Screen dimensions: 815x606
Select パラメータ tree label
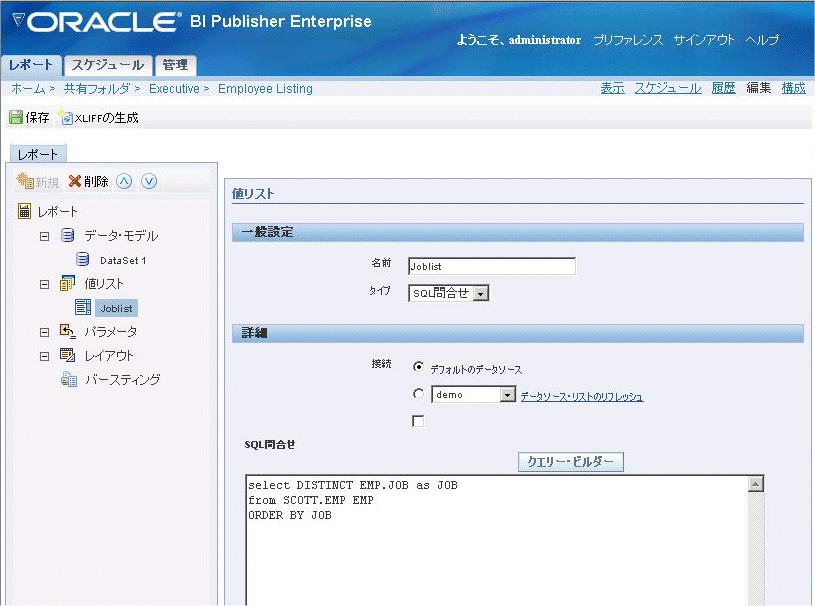pyautogui.click(x=111, y=332)
